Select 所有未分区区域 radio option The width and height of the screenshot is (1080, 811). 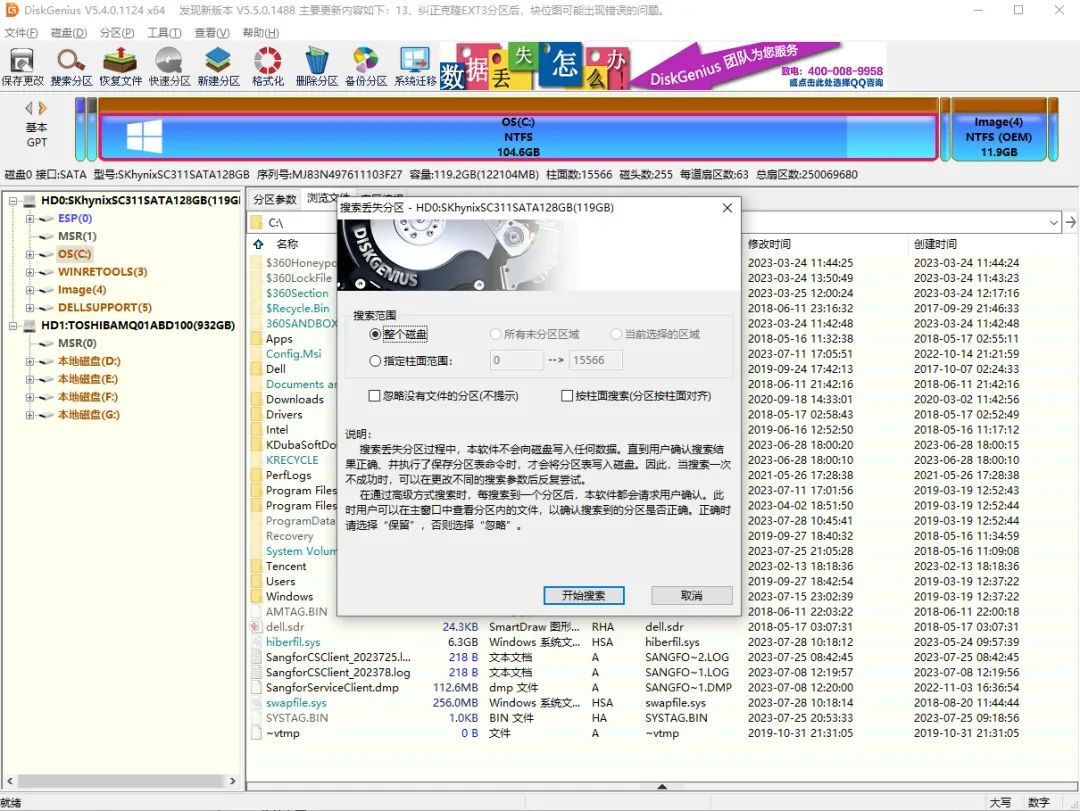(495, 334)
